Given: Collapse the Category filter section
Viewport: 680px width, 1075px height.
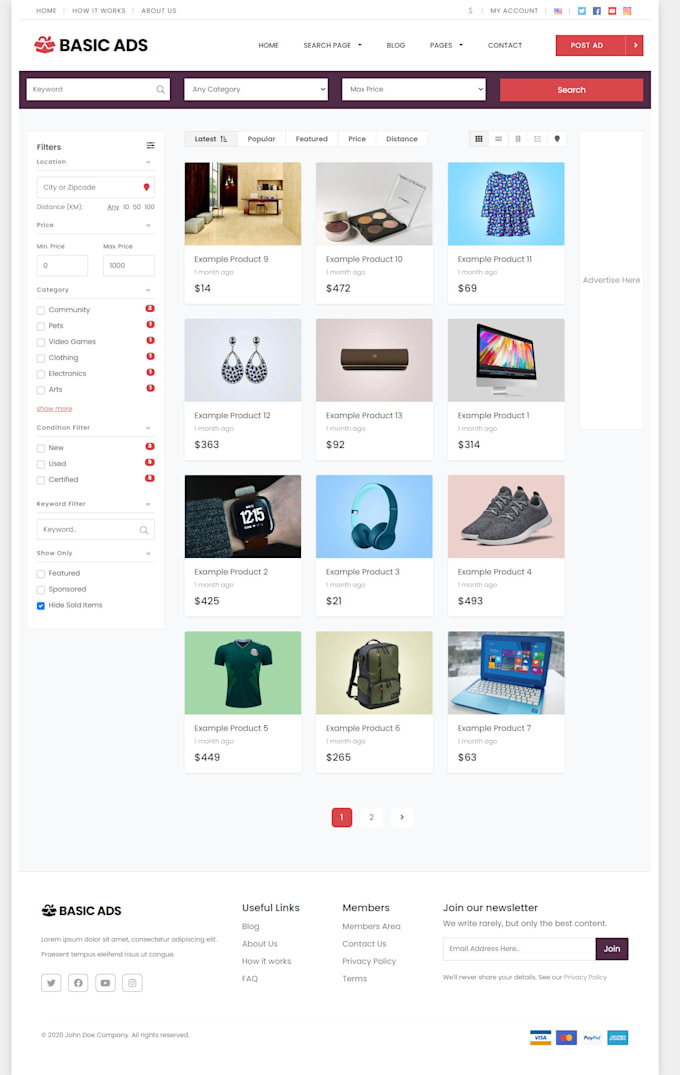Looking at the screenshot, I should tap(148, 291).
